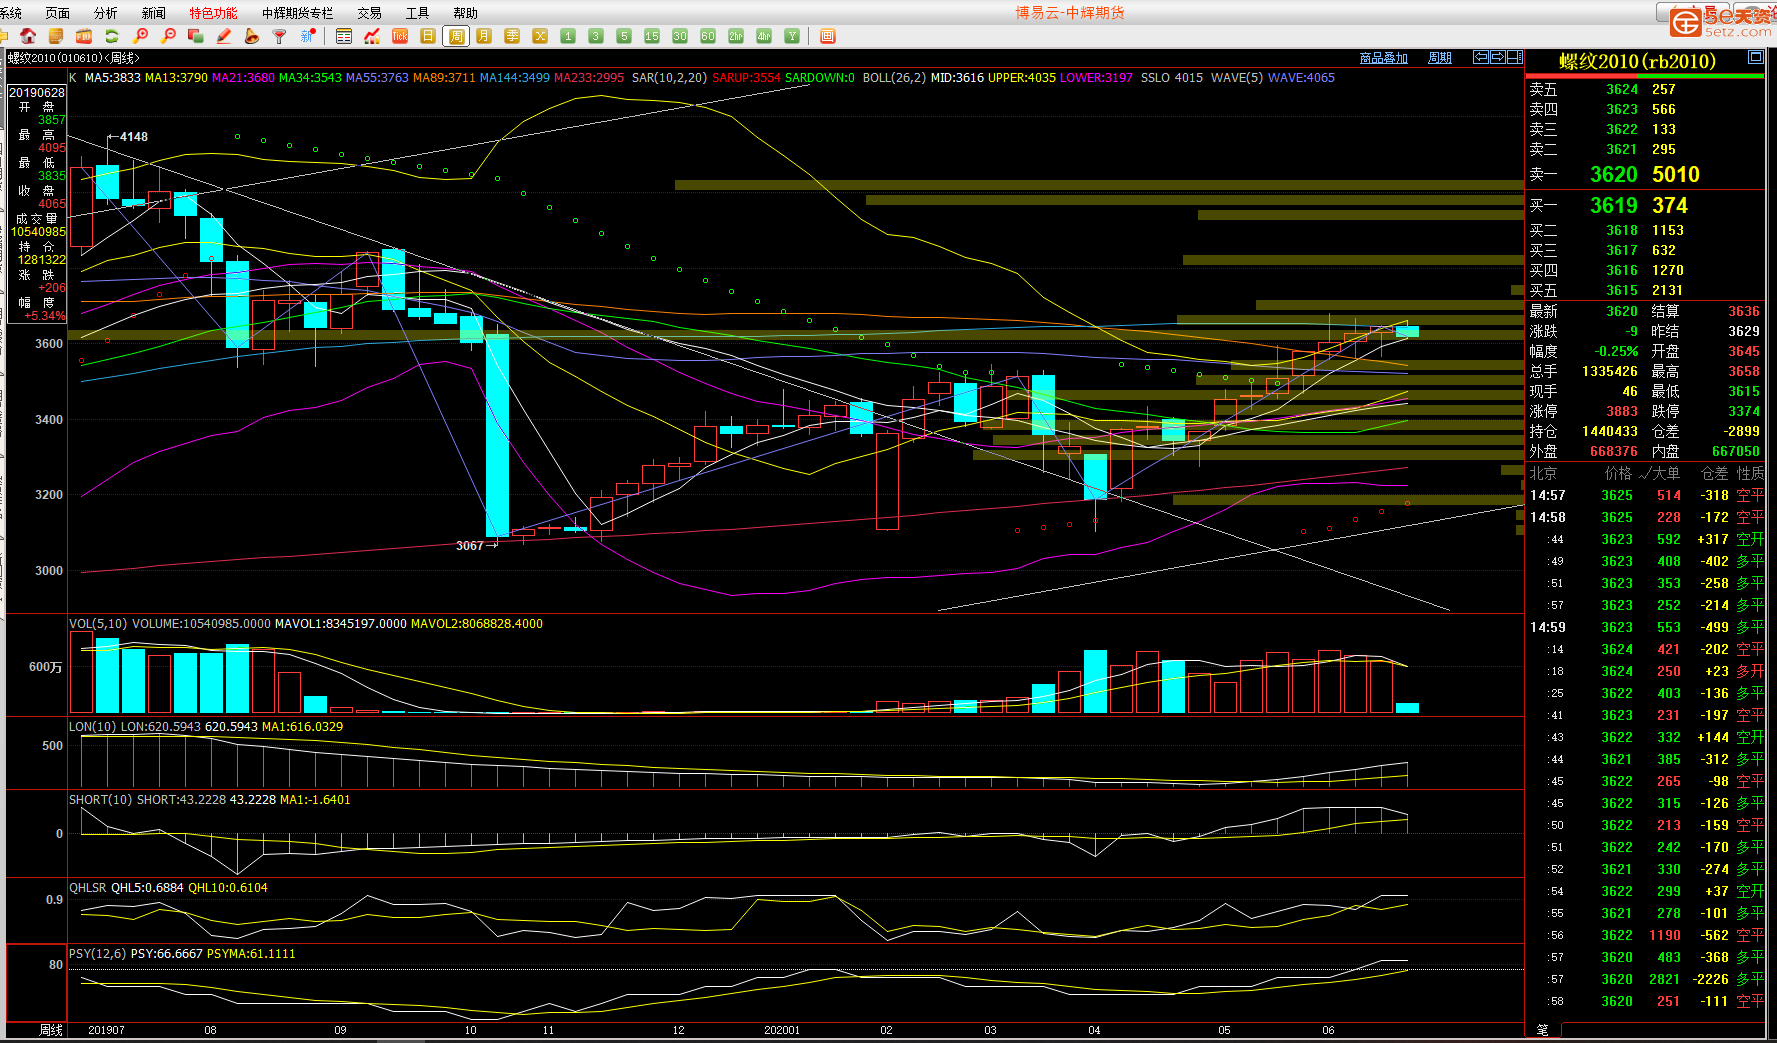
Task: Click the LON(10) indicator label
Action: pos(93,727)
